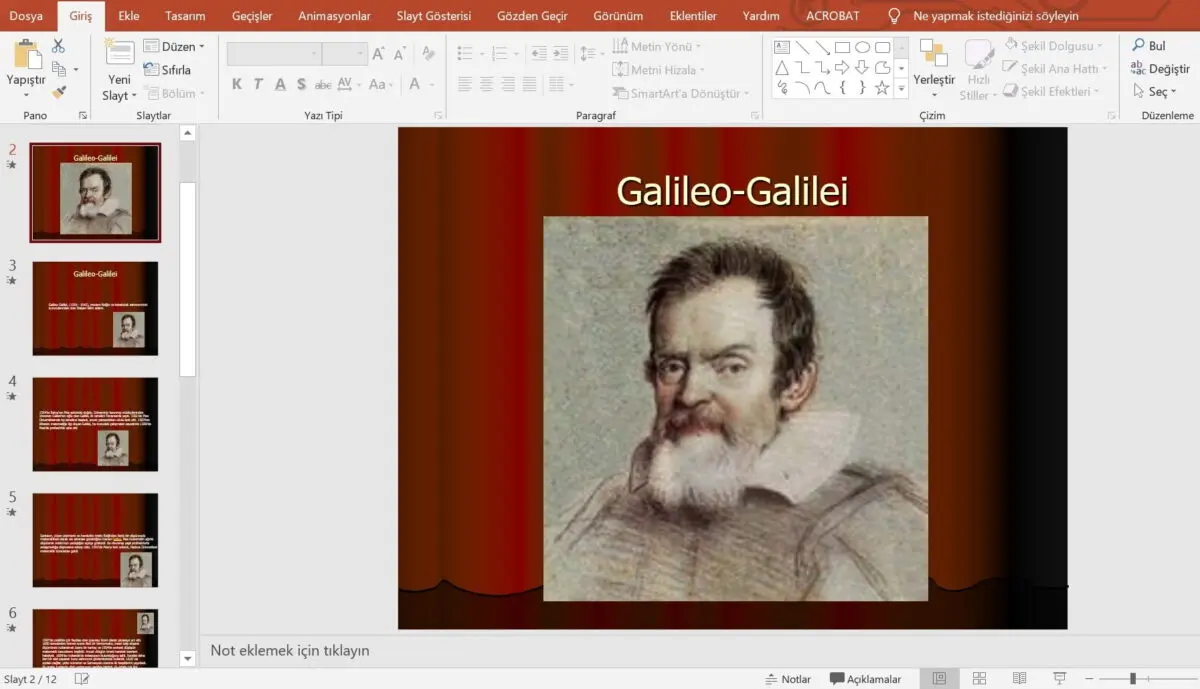Expand the shapes gallery More arrow
1200x689 pixels.
(901, 89)
